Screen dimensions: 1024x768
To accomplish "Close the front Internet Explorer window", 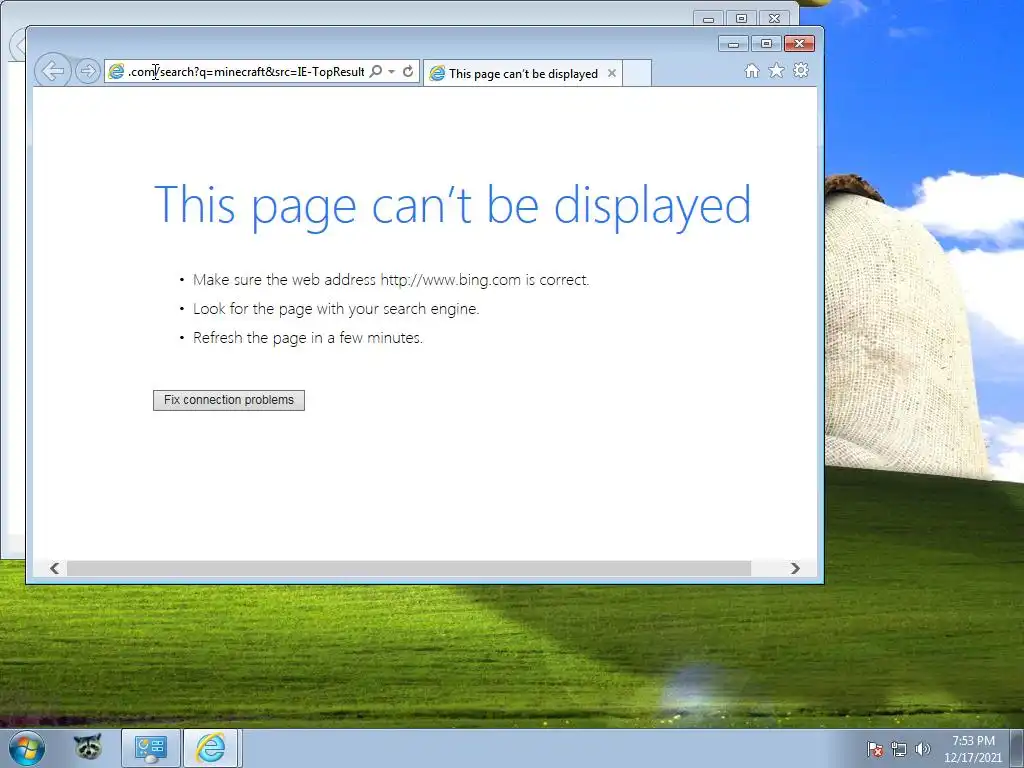I will coord(799,44).
